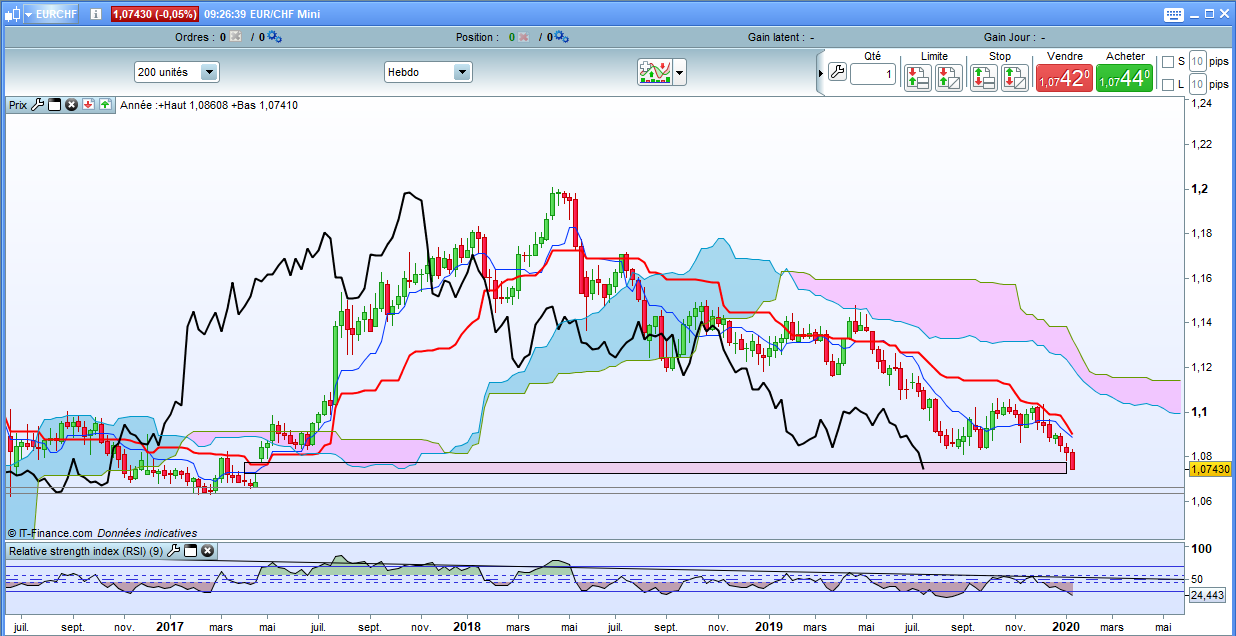Image resolution: width=1236 pixels, height=636 pixels.
Task: Click the Position label
Action: 477,37
